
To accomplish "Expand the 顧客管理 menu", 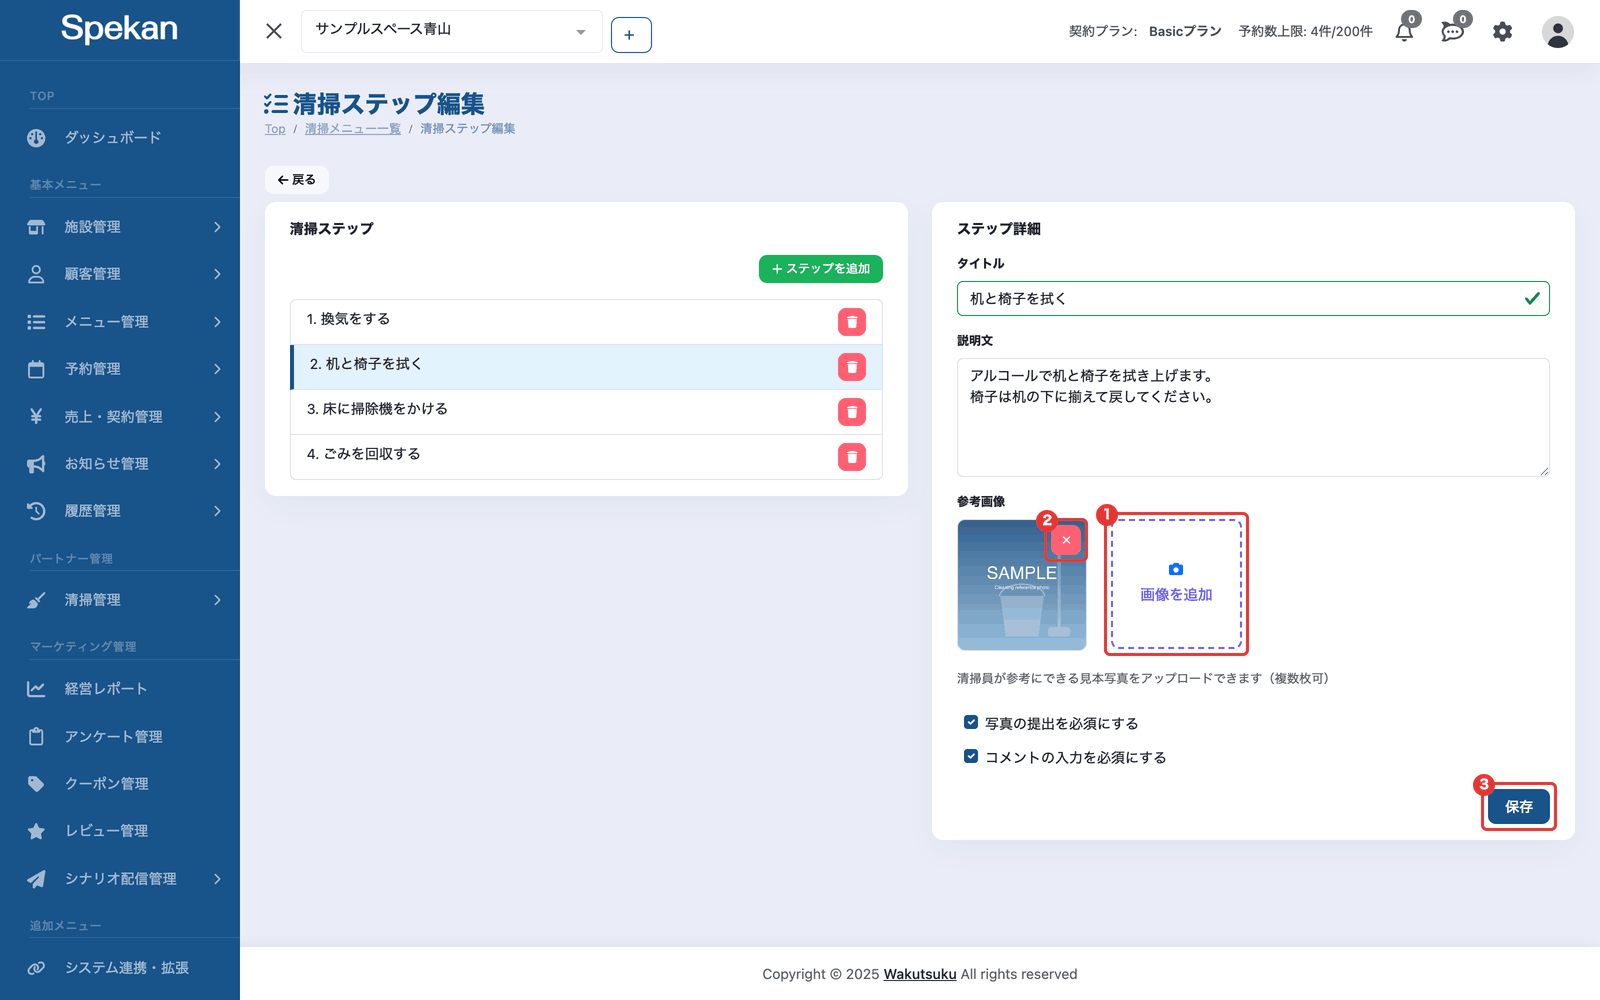I will click(x=120, y=274).
